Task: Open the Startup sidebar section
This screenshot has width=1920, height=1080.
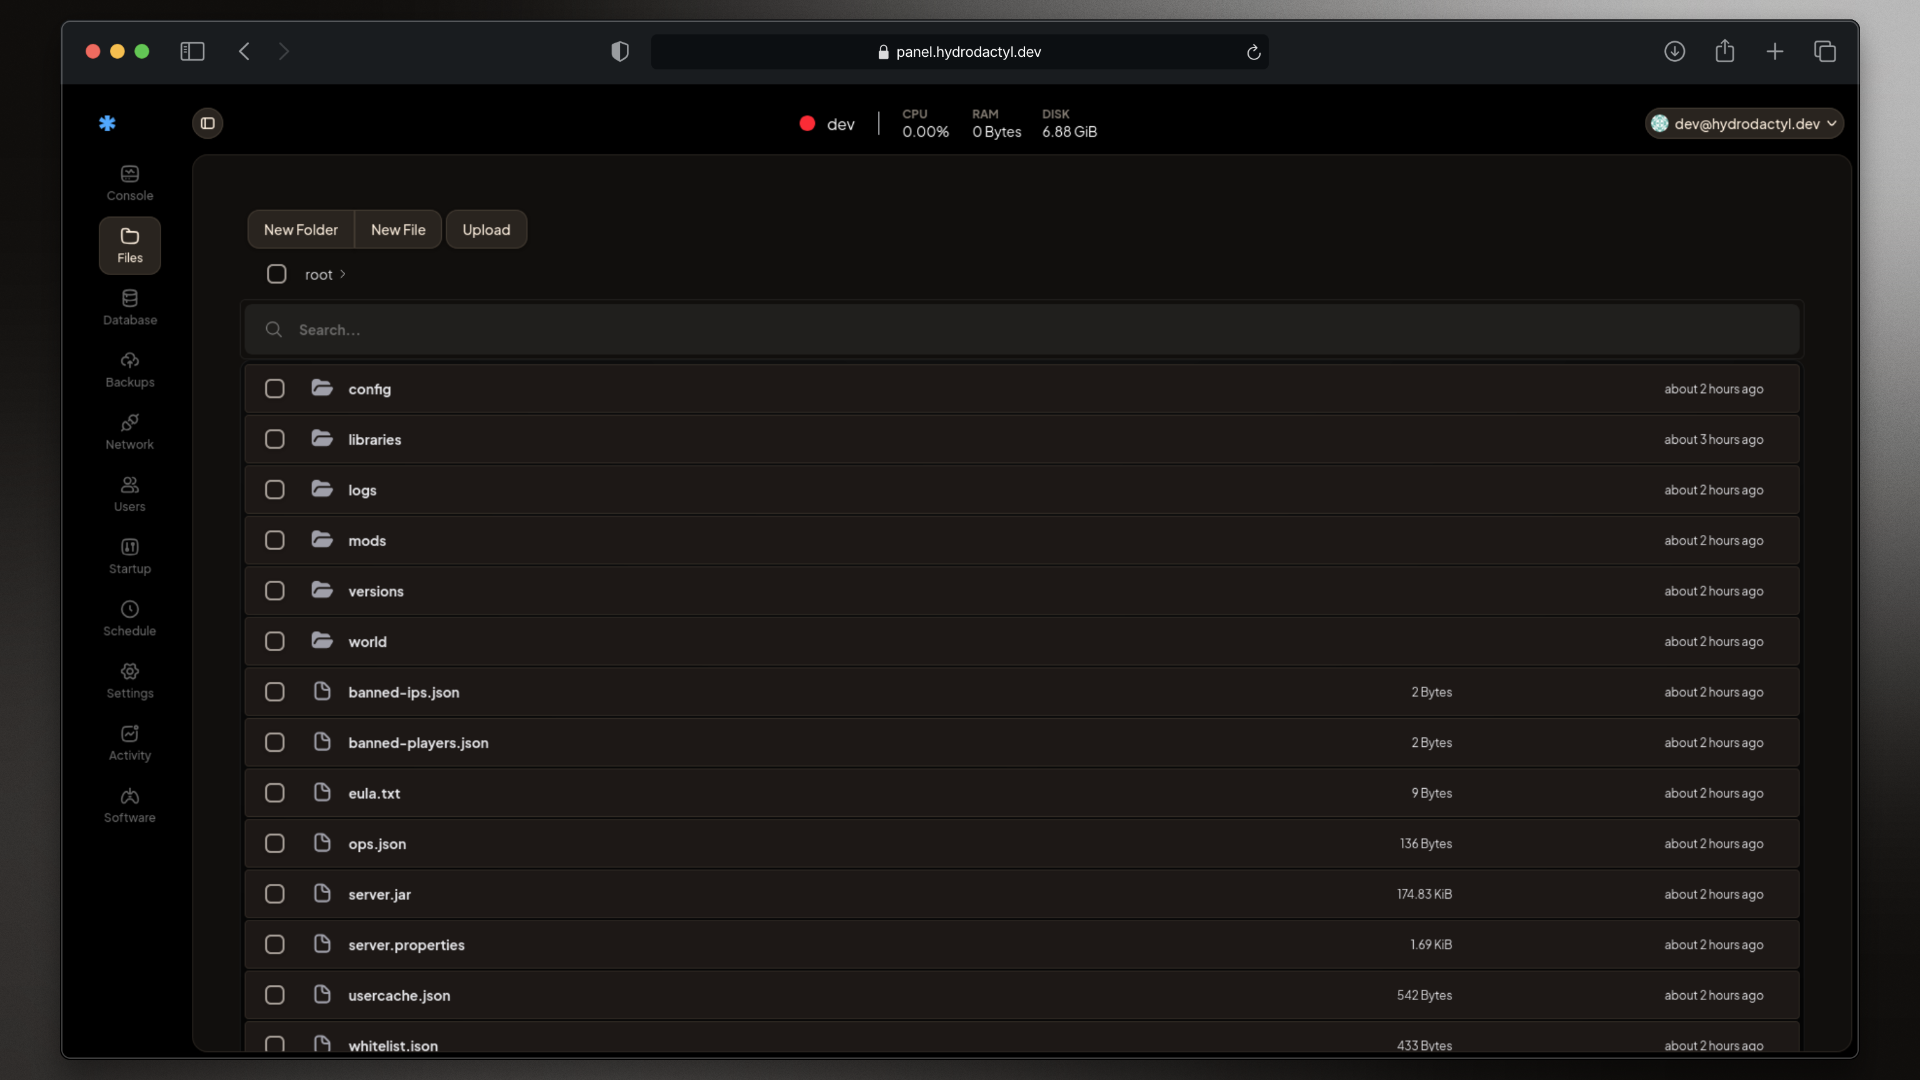Action: pyautogui.click(x=130, y=556)
